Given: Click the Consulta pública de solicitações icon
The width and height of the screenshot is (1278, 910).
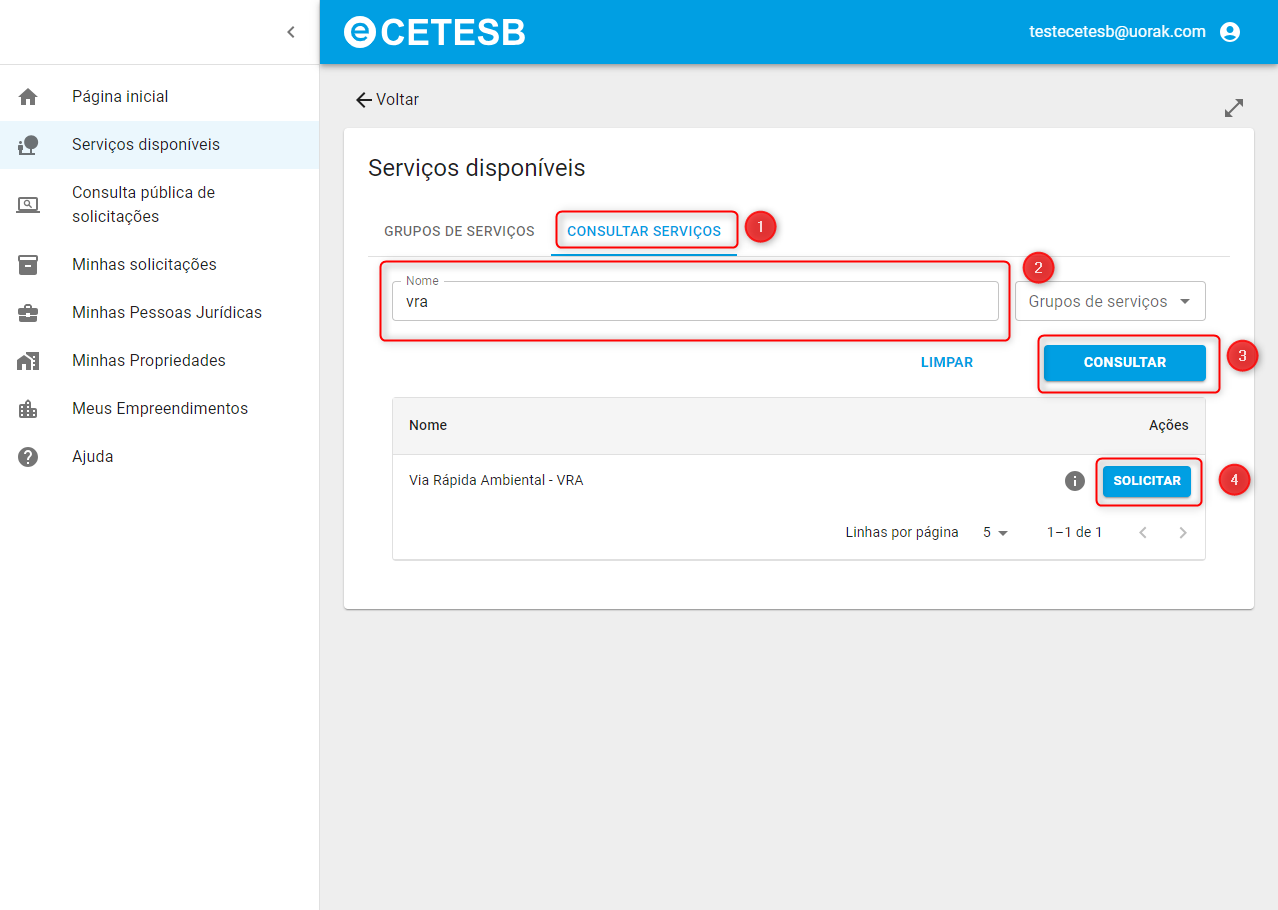Looking at the screenshot, I should pyautogui.click(x=28, y=205).
